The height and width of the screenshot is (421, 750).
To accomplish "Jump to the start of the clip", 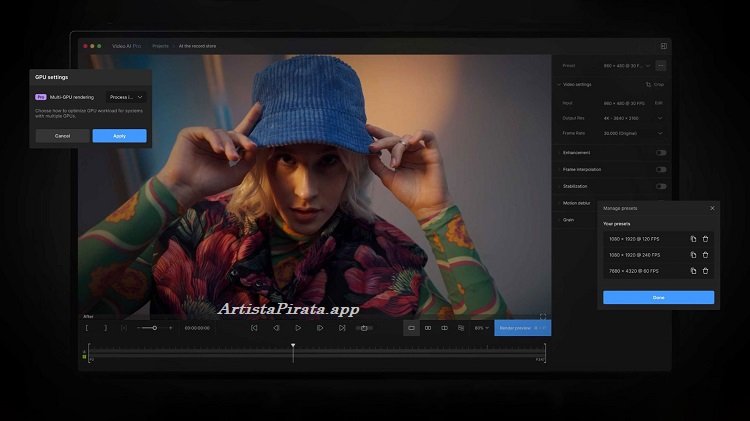I will click(x=254, y=327).
